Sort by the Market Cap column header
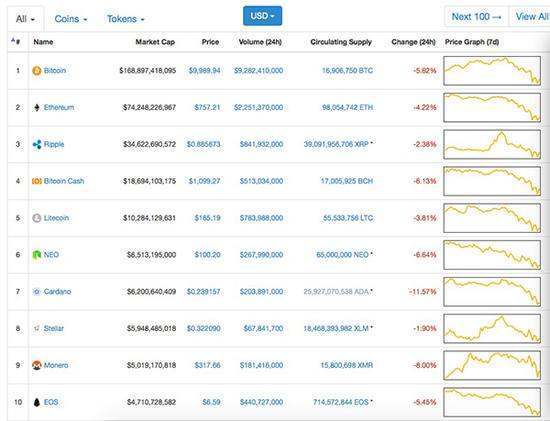This screenshot has height=421, width=550. point(155,42)
